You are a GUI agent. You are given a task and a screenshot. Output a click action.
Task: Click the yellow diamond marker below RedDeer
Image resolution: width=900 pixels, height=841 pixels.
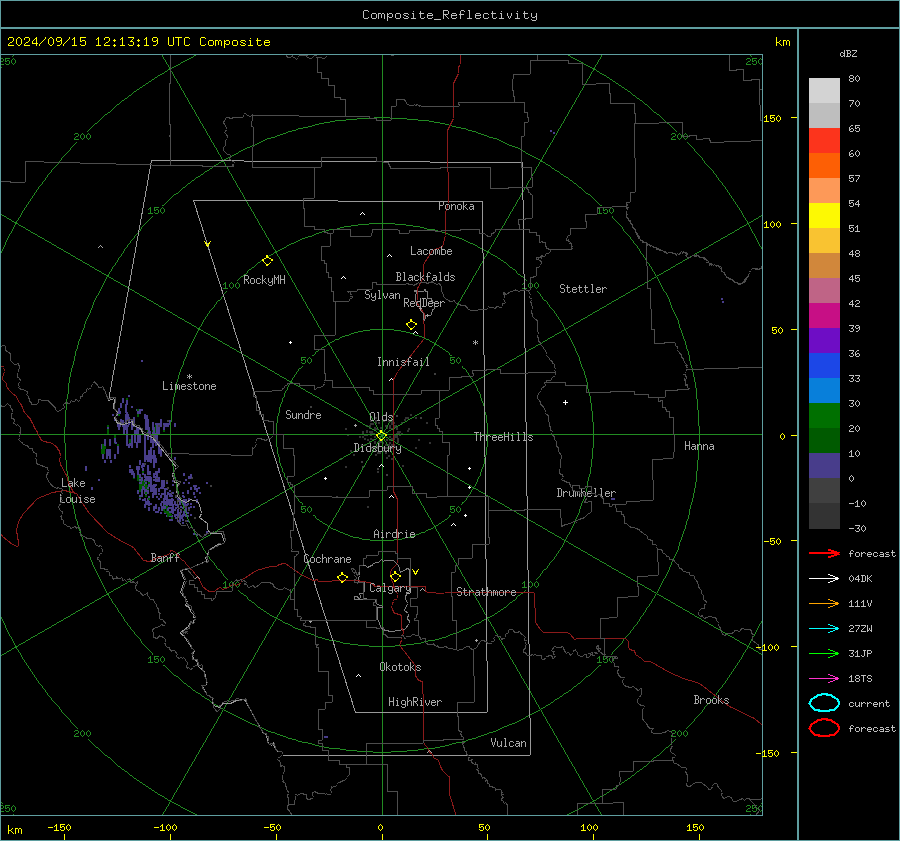pyautogui.click(x=412, y=325)
